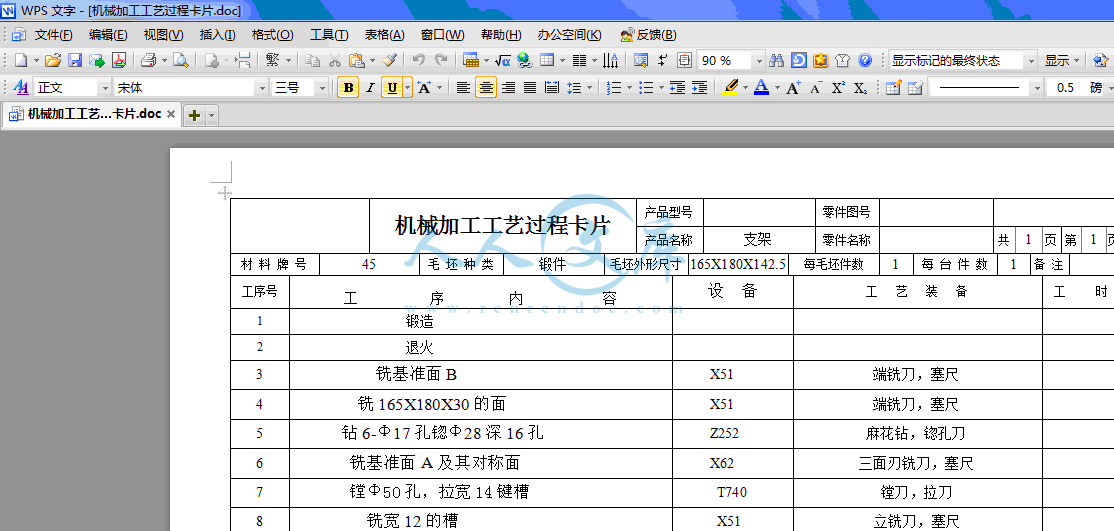Expand the line spacing dropdown arrow
This screenshot has height=531, width=1114.
pyautogui.click(x=589, y=87)
